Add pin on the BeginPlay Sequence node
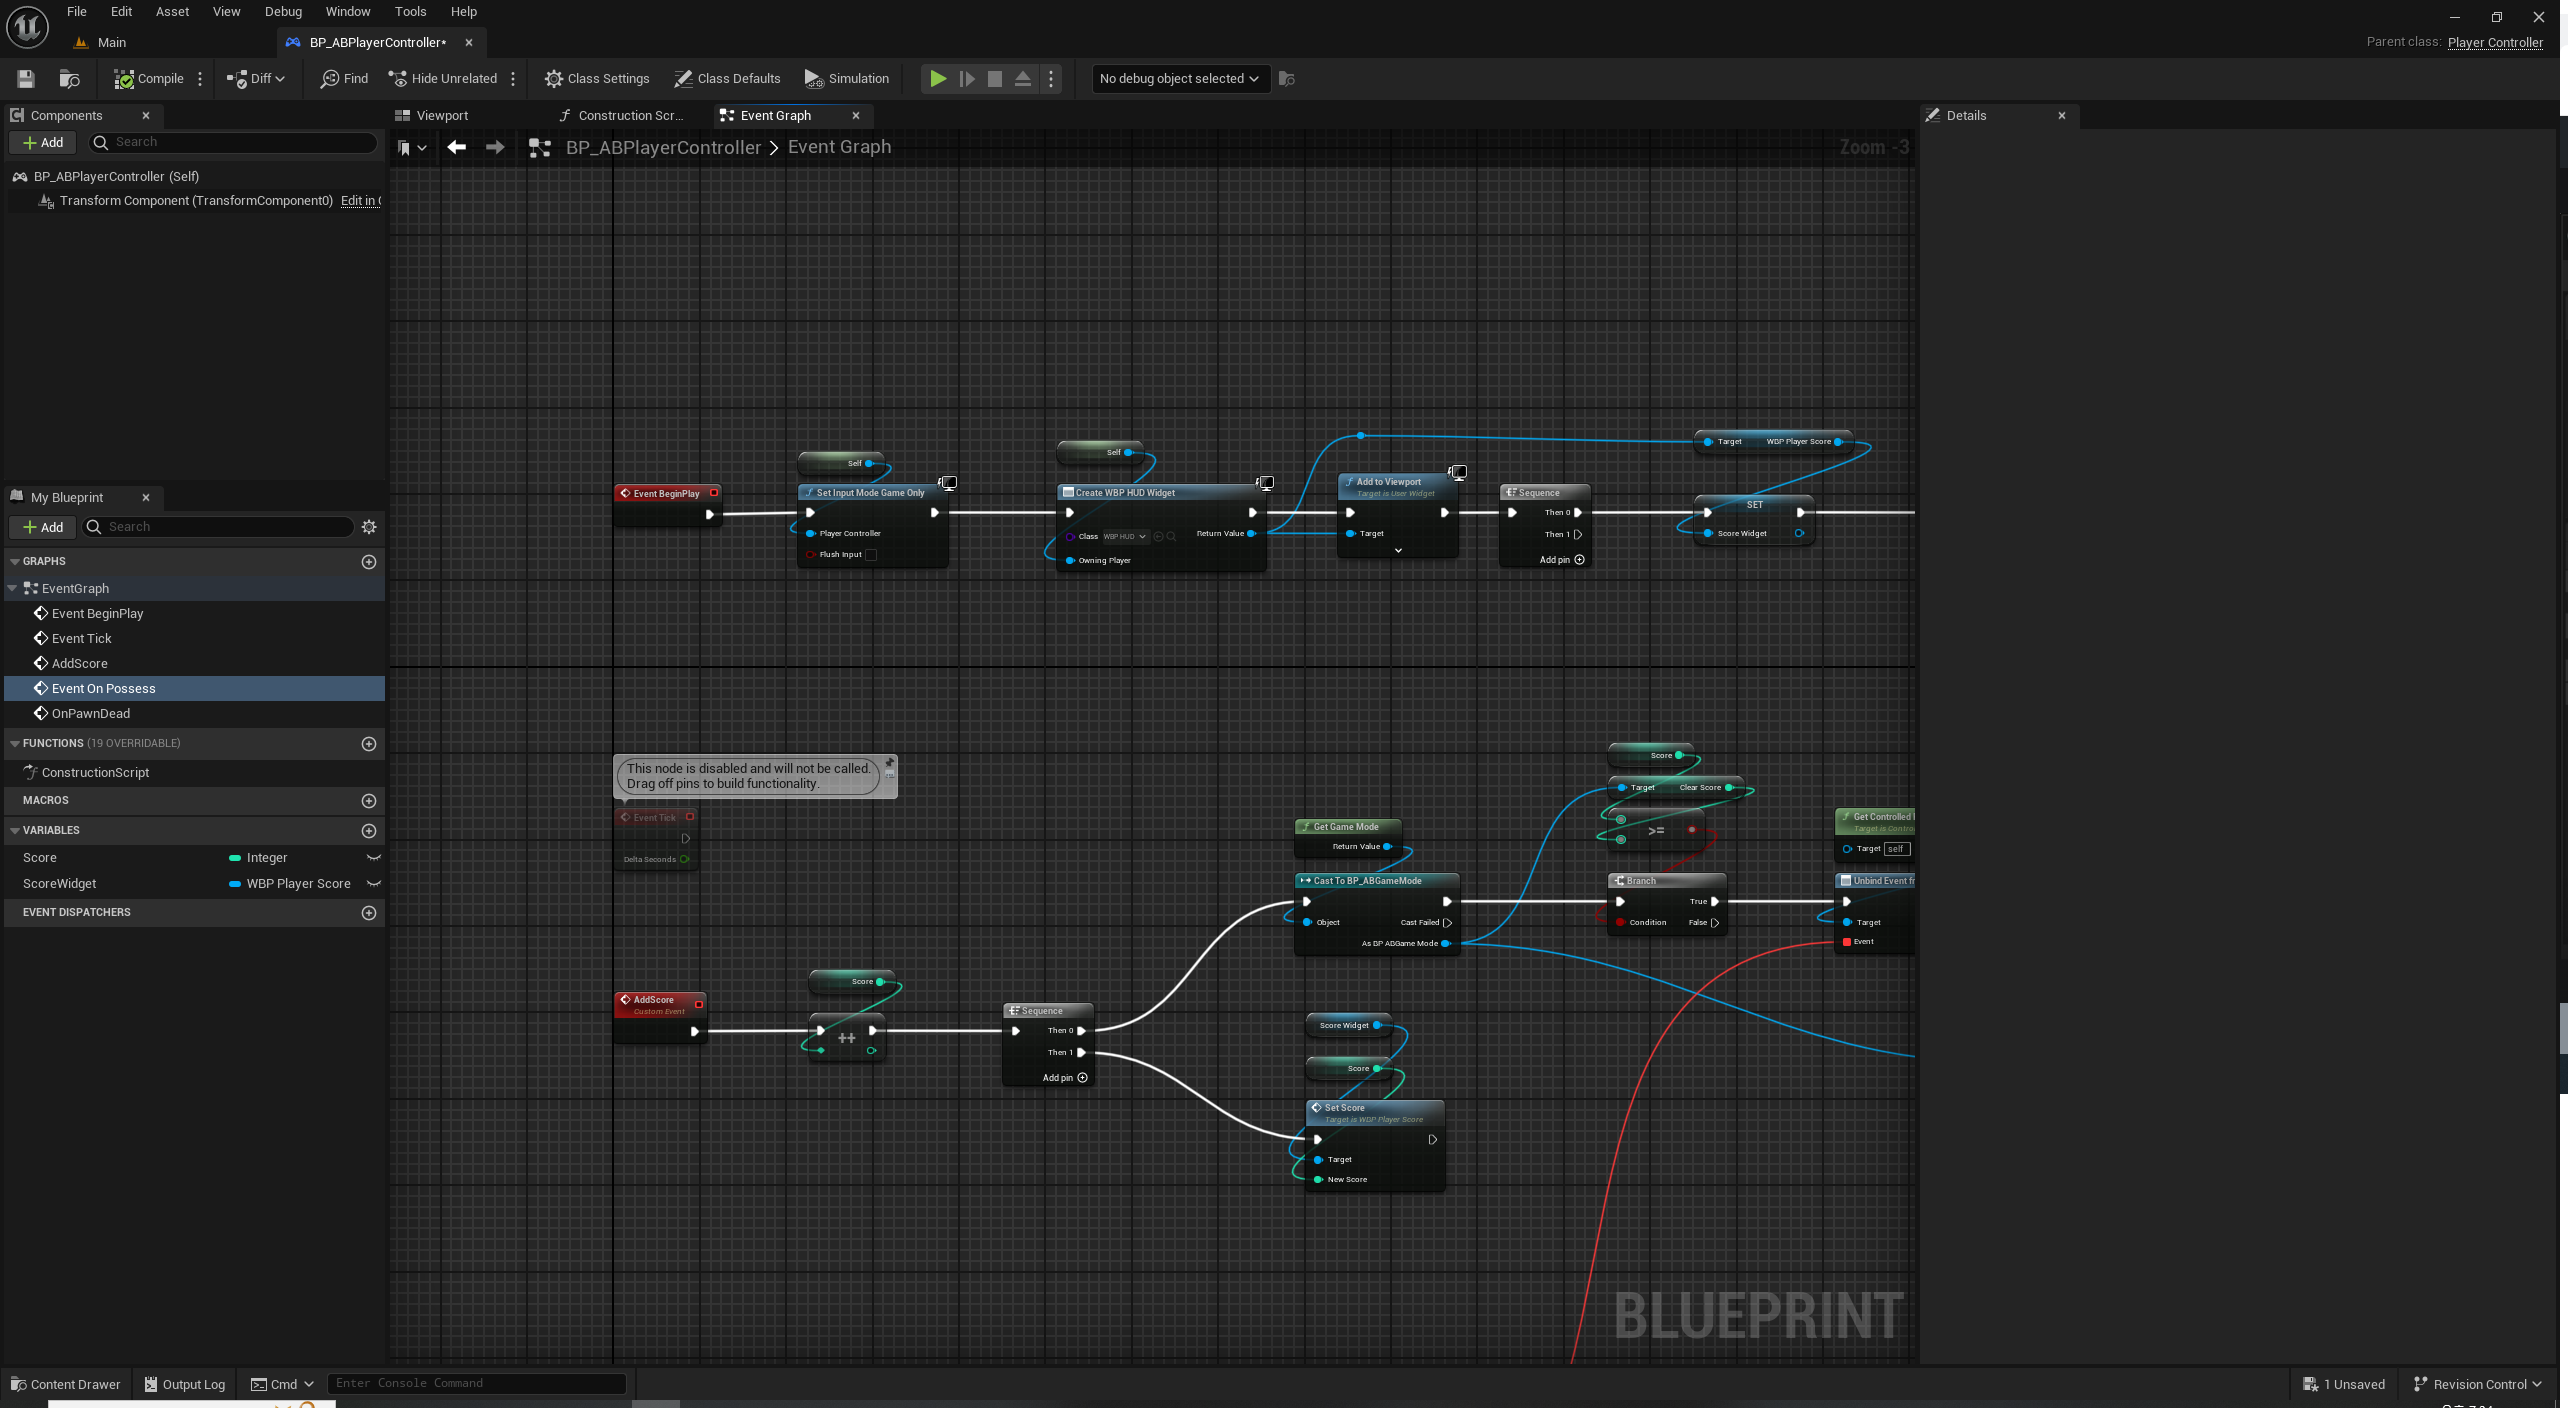Viewport: 2568px width, 1408px height. click(1561, 560)
